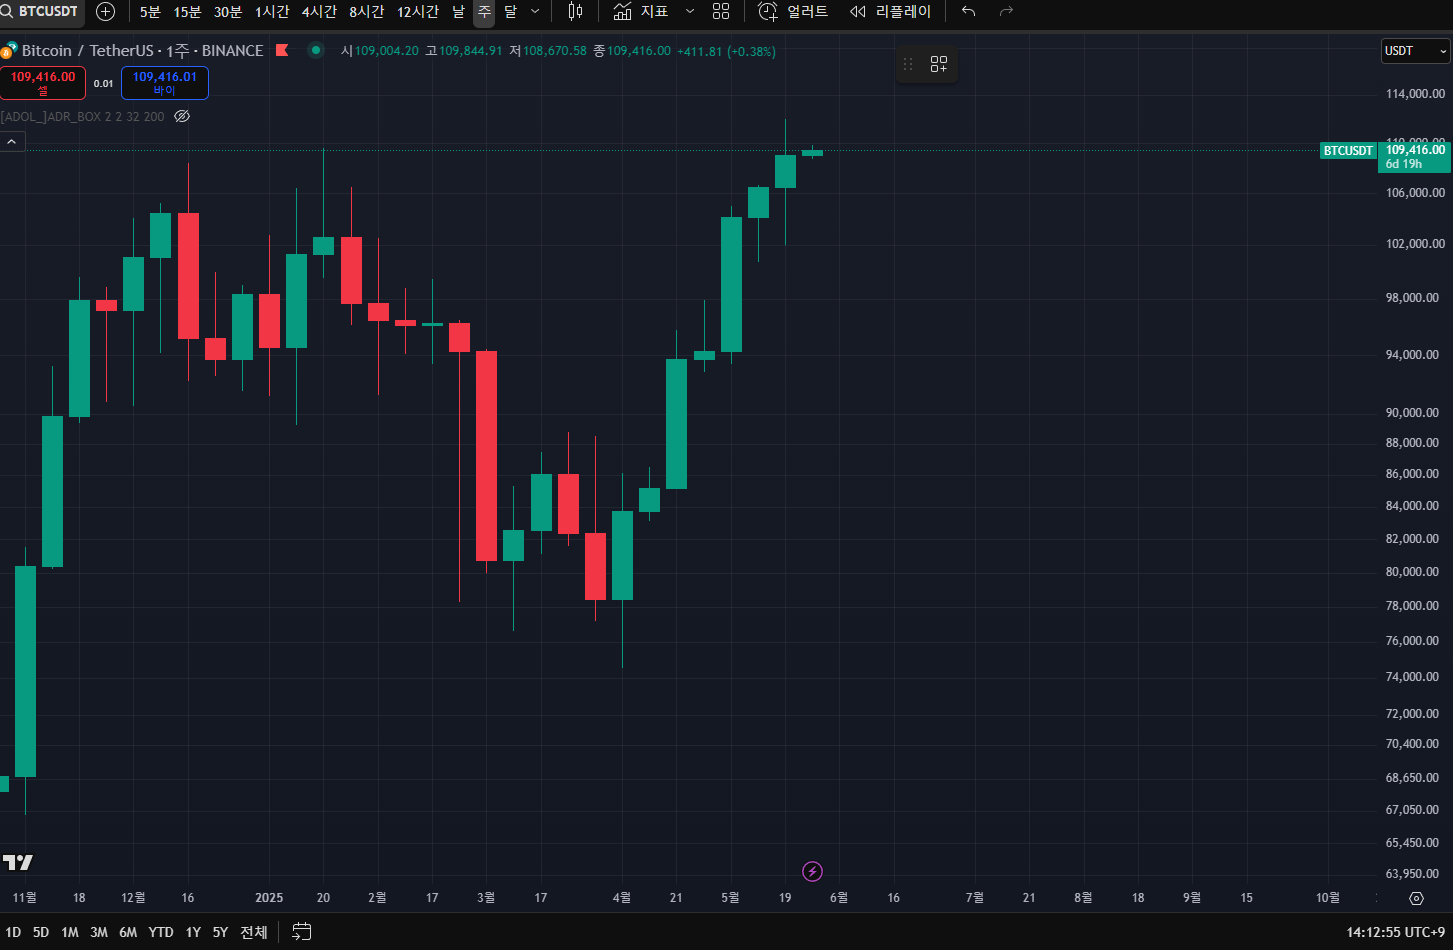Screen dimensions: 1453x950
Task: Click the red 109,416.00 셀 button
Action: click(x=43, y=83)
